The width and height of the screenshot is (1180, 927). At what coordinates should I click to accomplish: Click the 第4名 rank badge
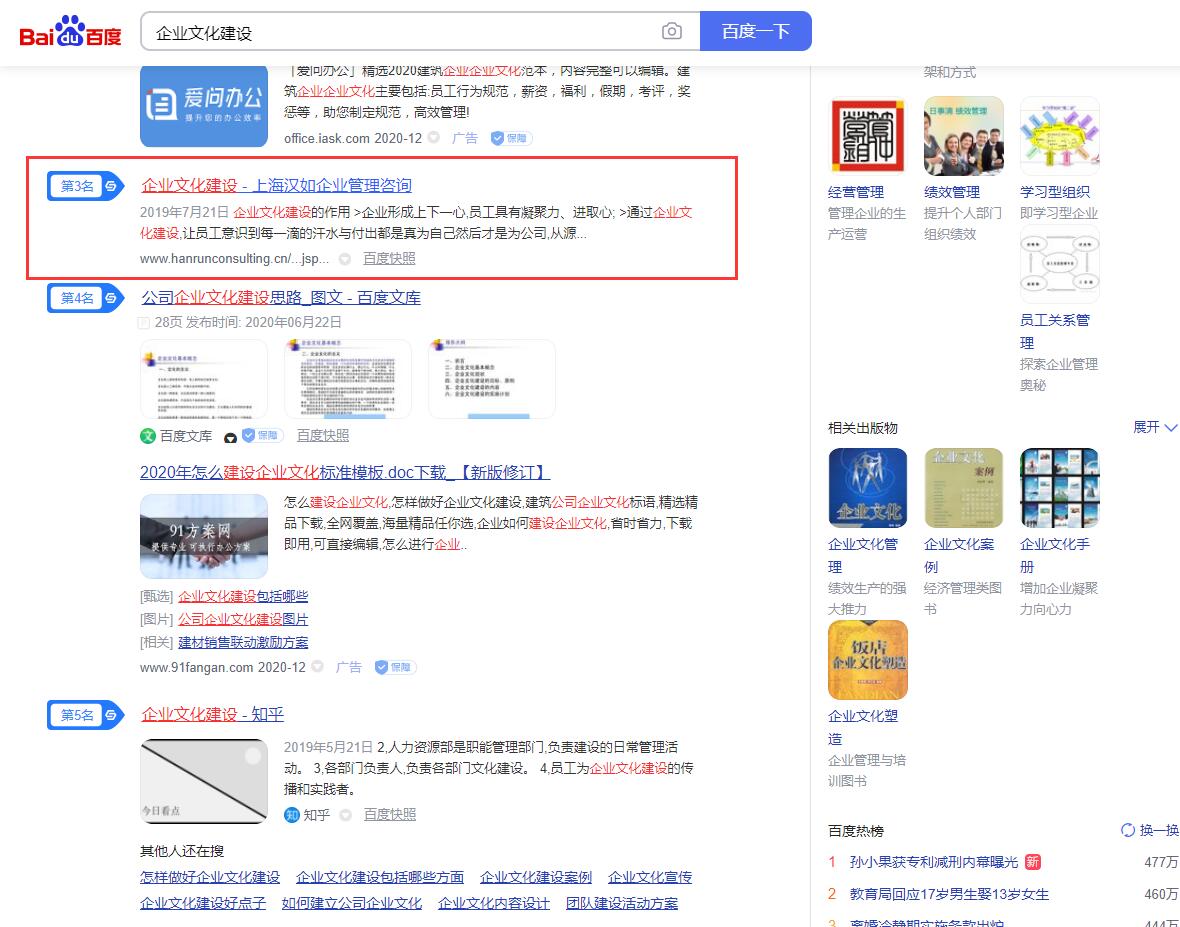[x=84, y=298]
